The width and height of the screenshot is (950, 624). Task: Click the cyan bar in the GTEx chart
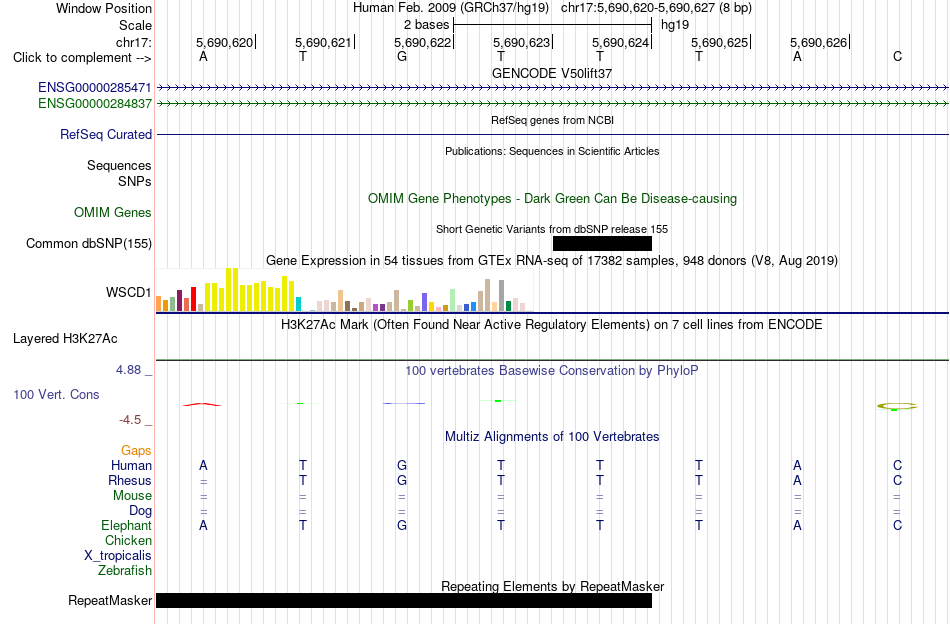[x=298, y=304]
